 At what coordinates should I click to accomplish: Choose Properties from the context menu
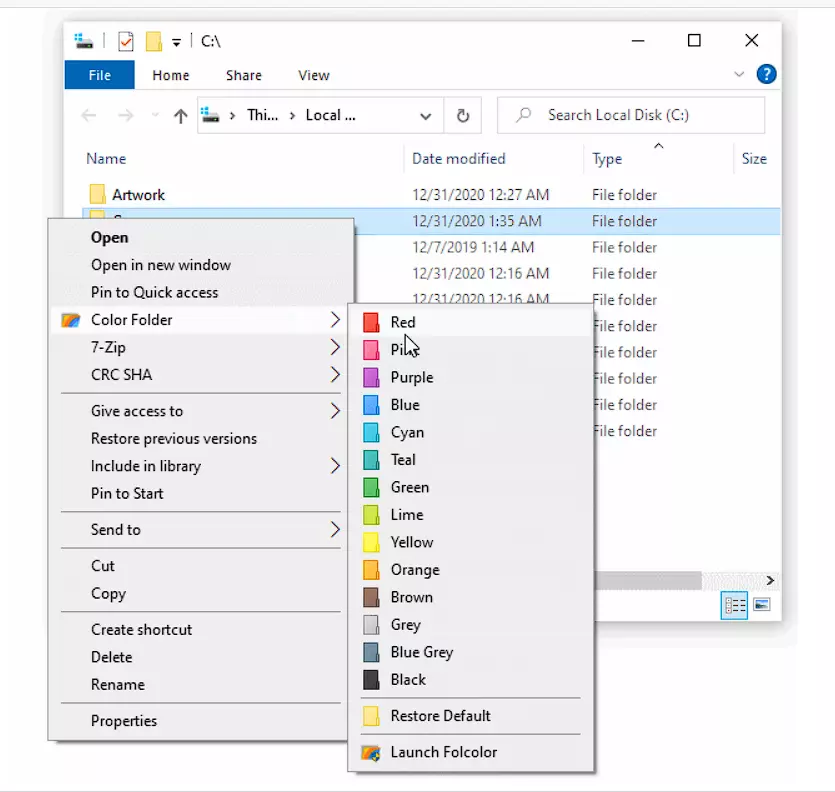124,721
